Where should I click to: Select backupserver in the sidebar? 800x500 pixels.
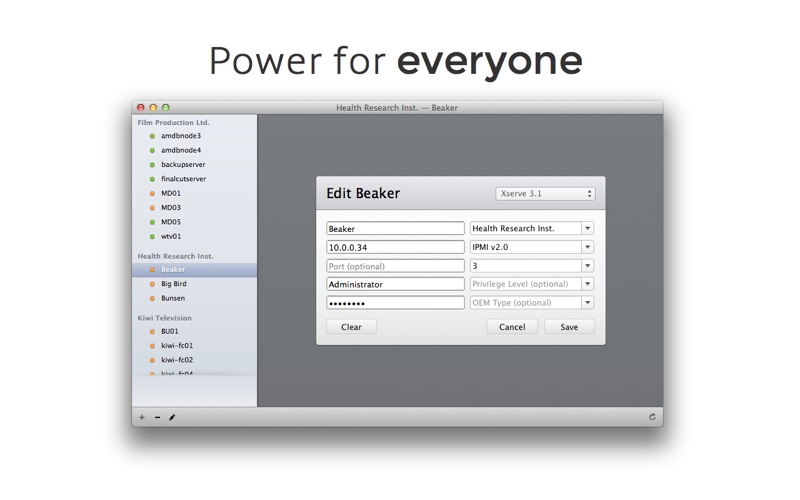[x=182, y=164]
